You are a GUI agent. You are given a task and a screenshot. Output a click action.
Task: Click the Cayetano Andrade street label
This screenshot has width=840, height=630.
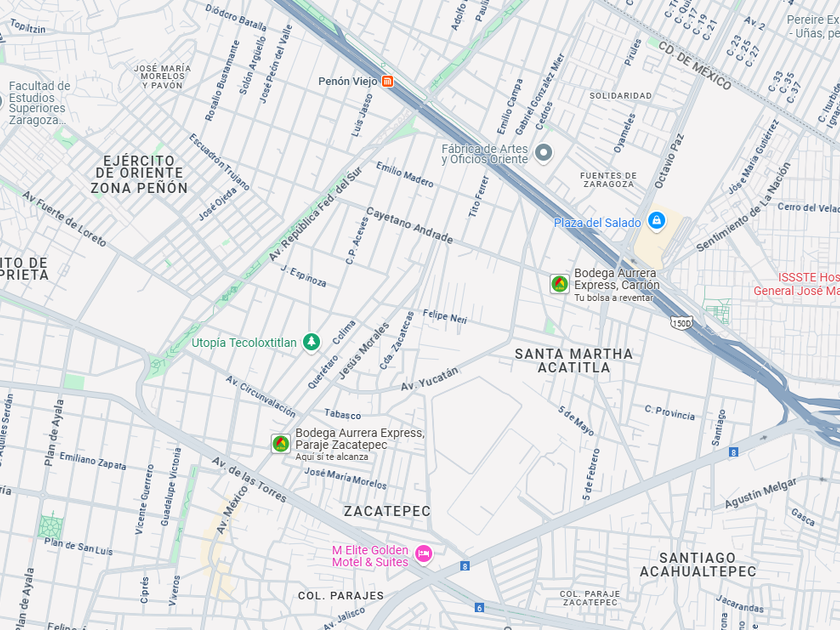pyautogui.click(x=410, y=225)
